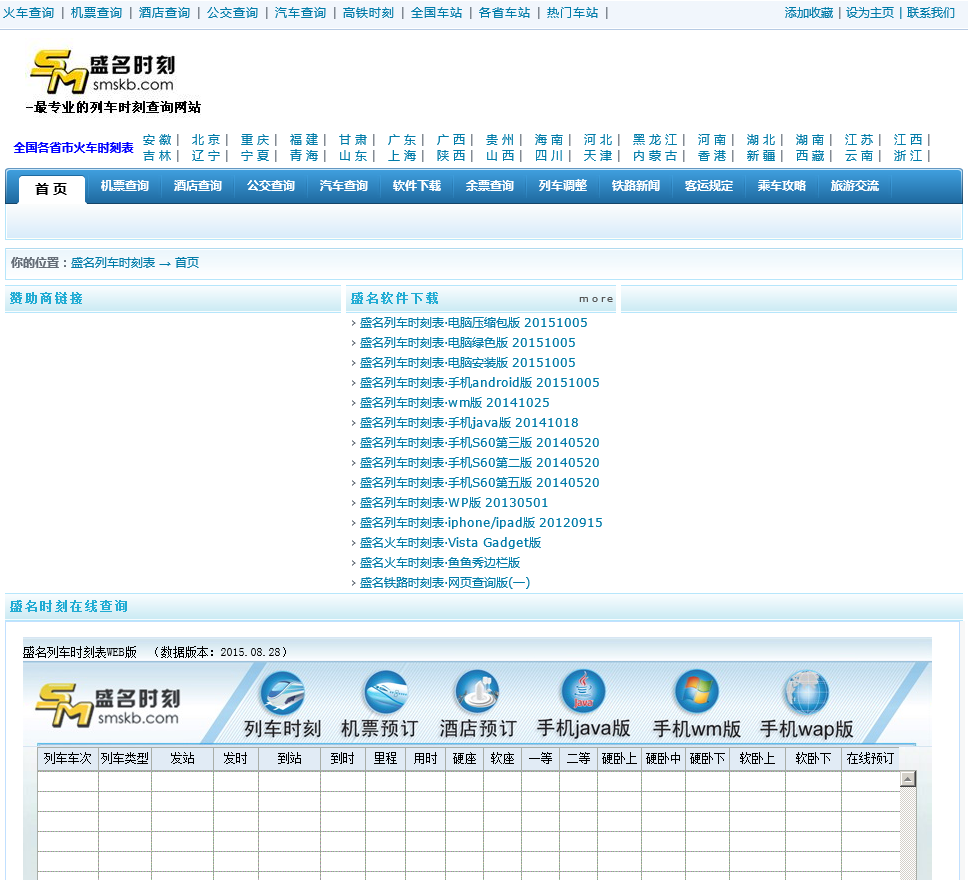
Task: Open the 软件下载 navigation tab
Action: 417,186
